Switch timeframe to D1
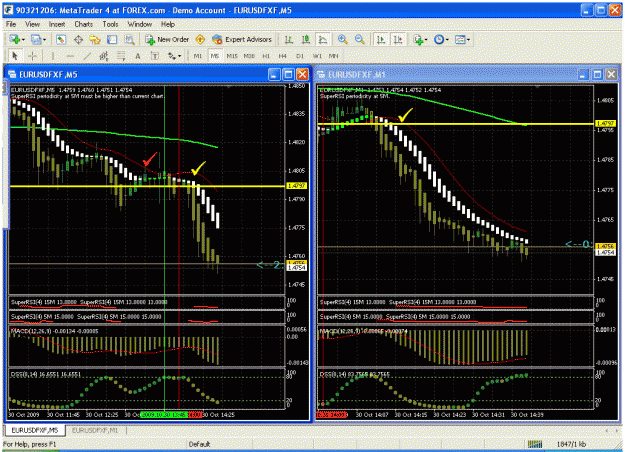The height and width of the screenshot is (452, 625). tap(300, 56)
